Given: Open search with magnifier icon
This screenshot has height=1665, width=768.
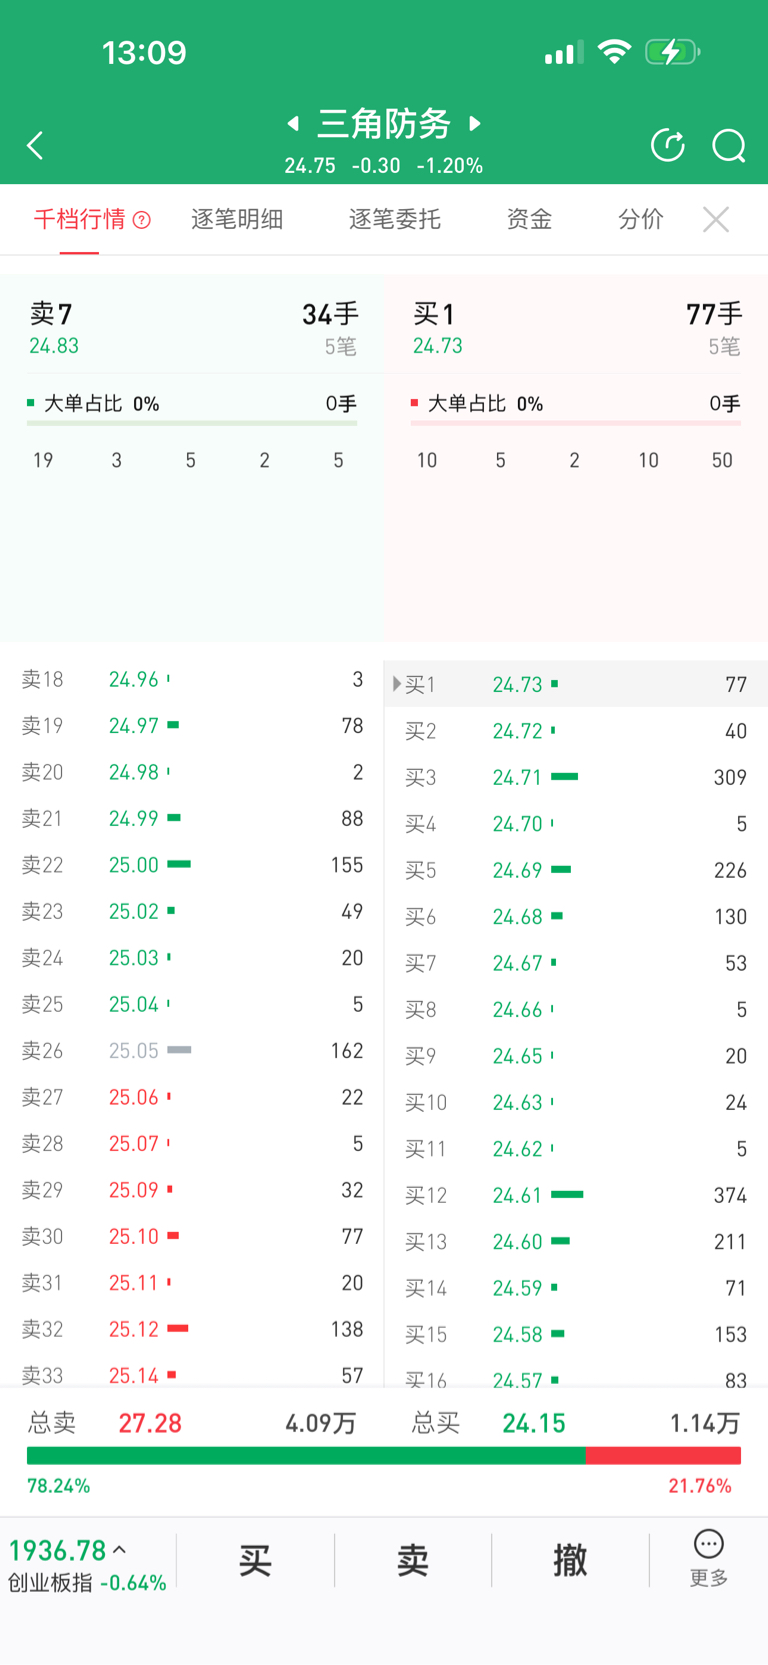Looking at the screenshot, I should tap(729, 146).
